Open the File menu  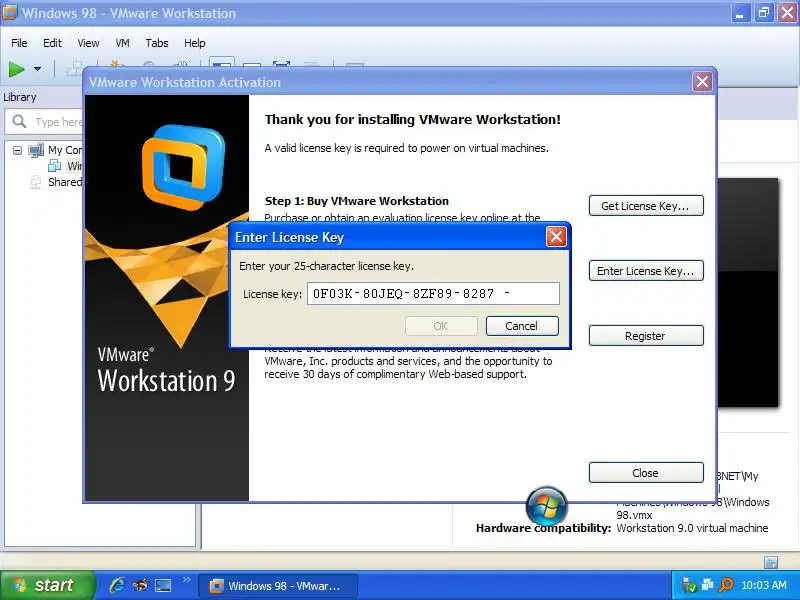19,43
